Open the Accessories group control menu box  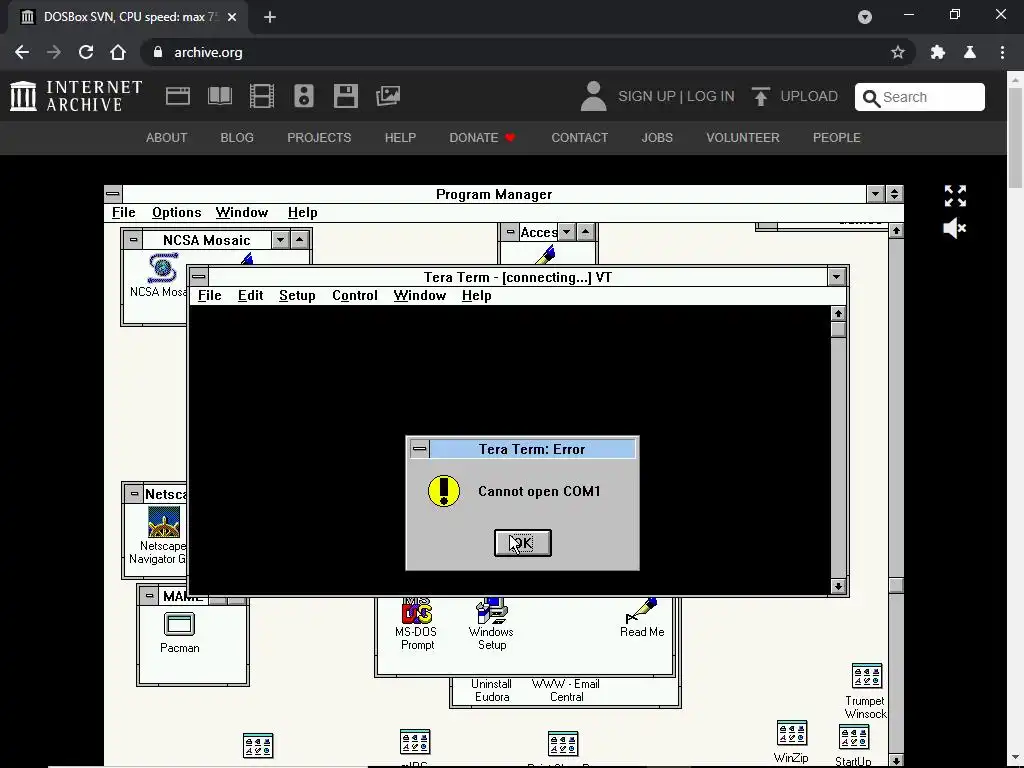coord(510,232)
